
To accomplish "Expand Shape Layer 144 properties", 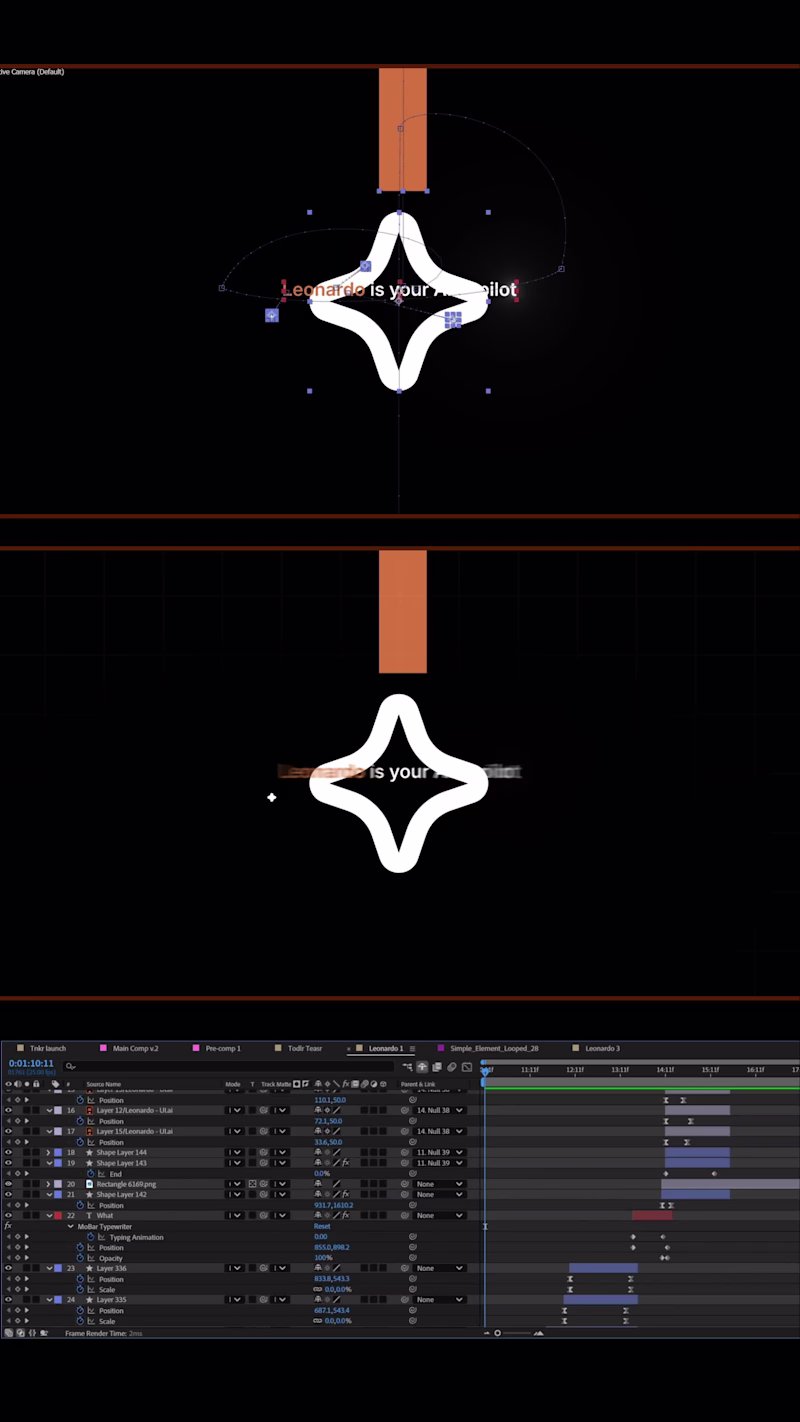I will pos(49,1152).
